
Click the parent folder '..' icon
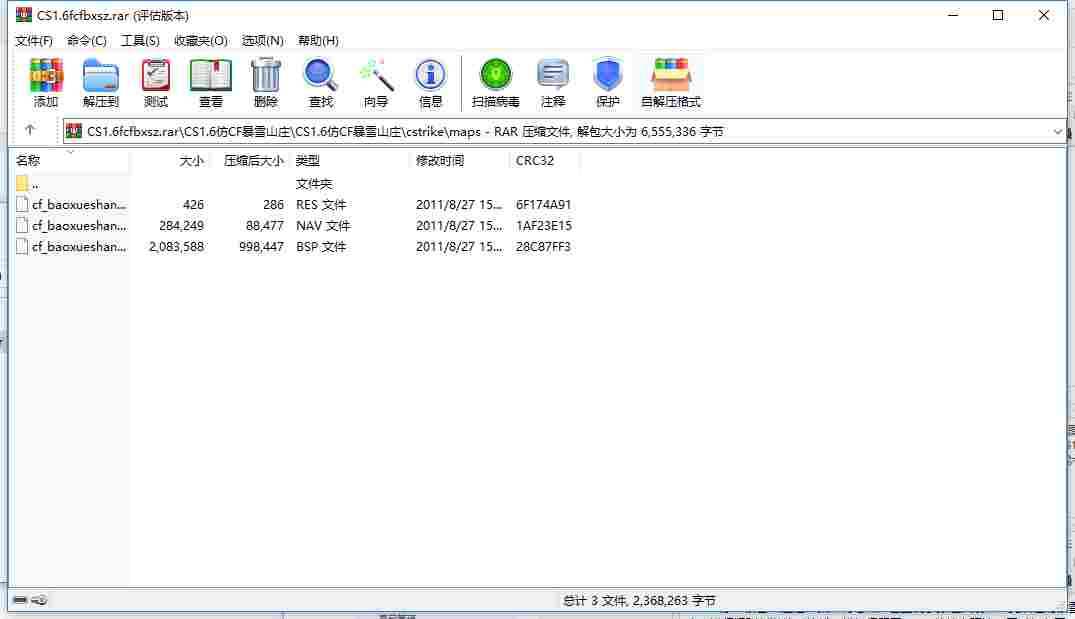(x=22, y=183)
